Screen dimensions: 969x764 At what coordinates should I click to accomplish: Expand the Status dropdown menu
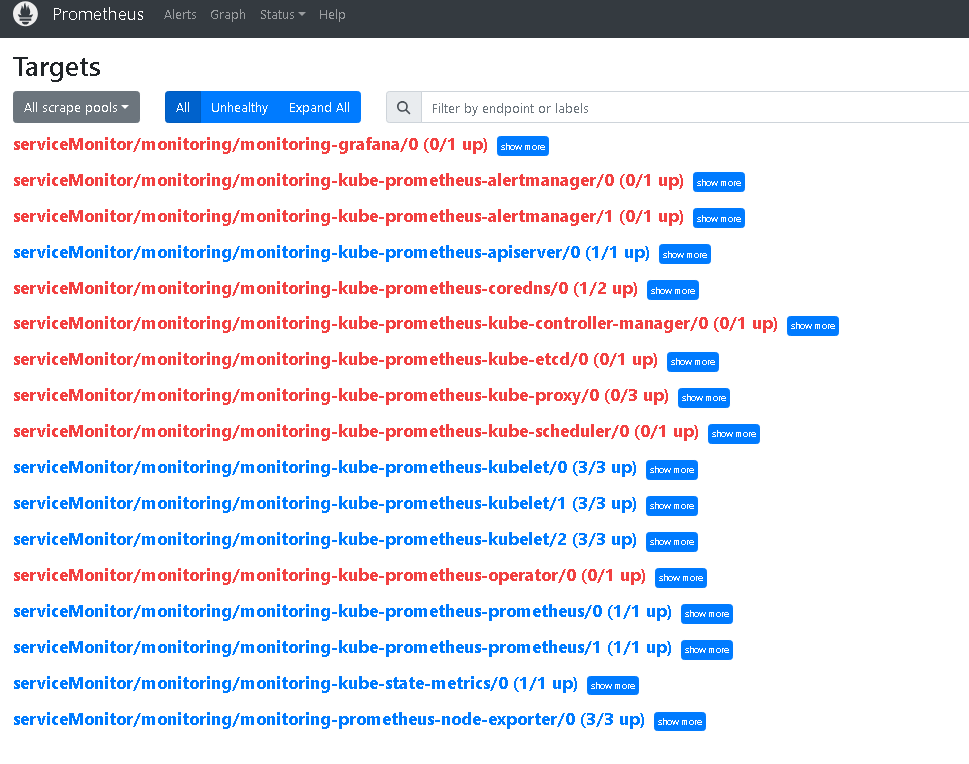pos(282,14)
